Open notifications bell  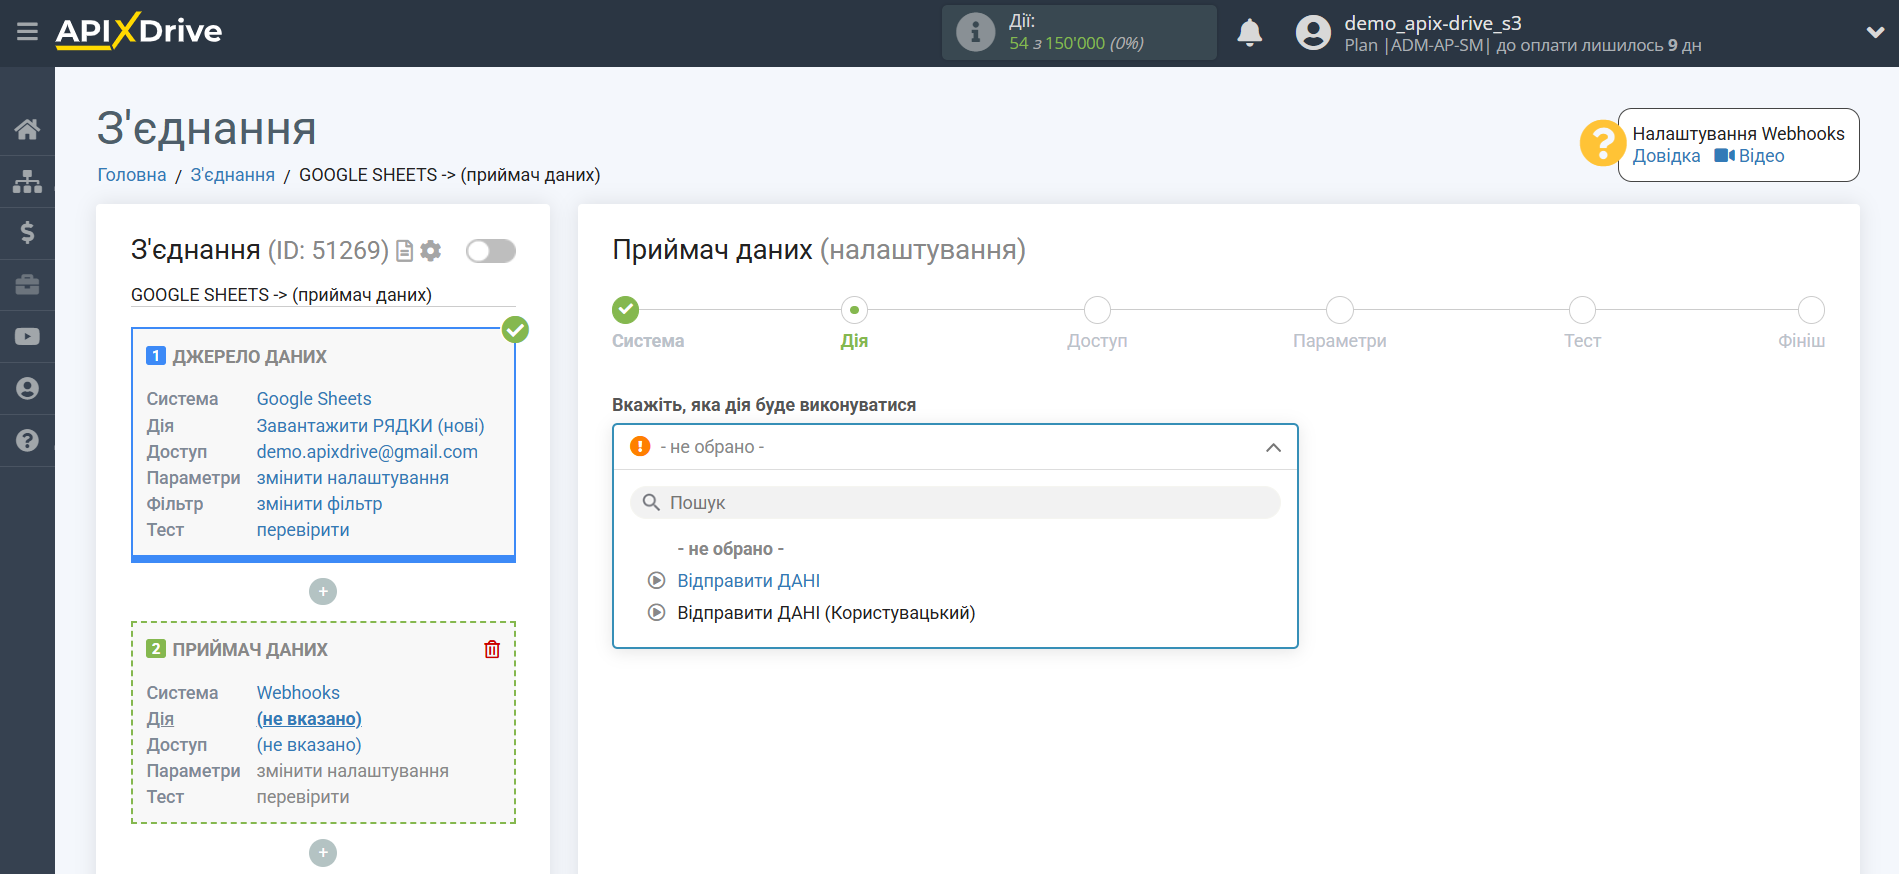click(1250, 33)
